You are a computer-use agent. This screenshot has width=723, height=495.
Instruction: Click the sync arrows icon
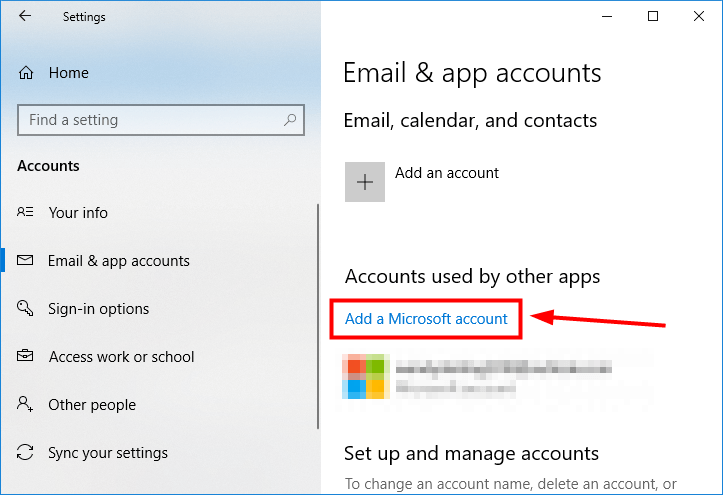[x=25, y=452]
